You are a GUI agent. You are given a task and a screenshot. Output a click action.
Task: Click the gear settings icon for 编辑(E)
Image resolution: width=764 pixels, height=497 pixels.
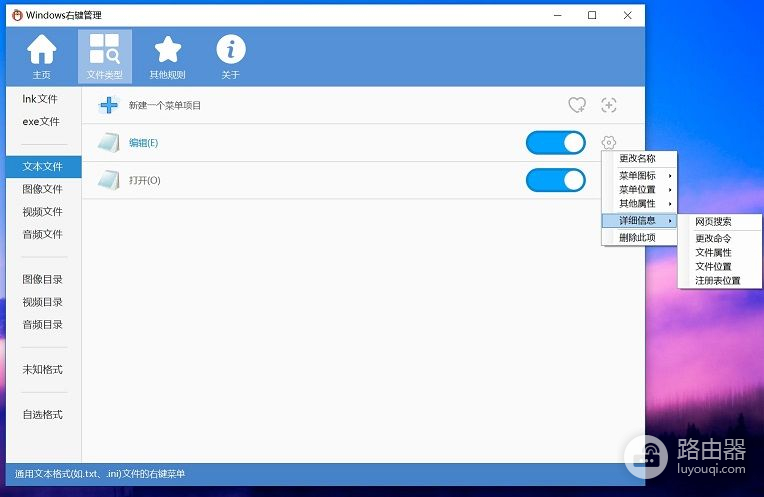tap(609, 143)
